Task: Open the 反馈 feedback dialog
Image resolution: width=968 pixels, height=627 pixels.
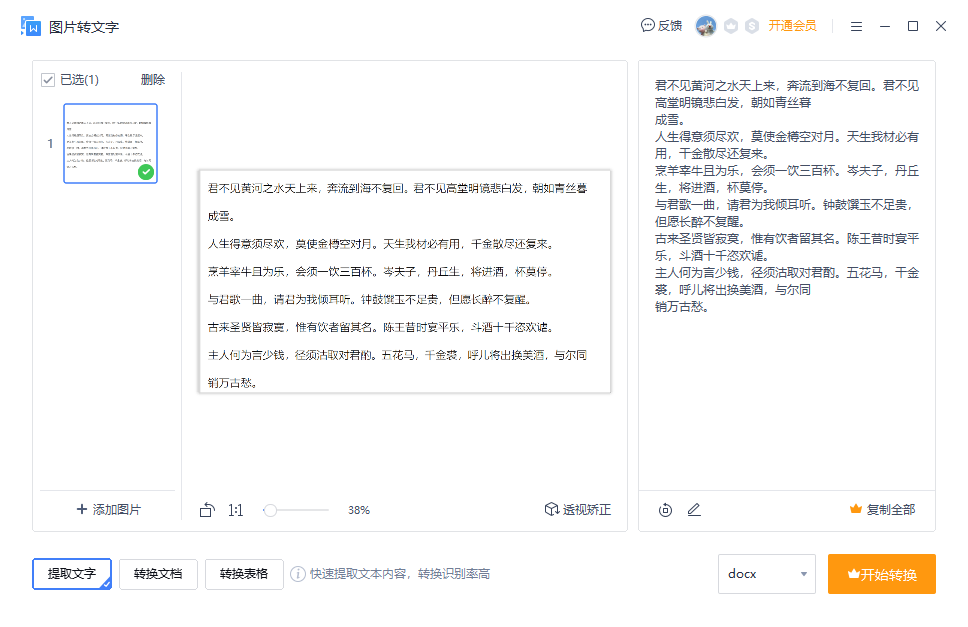Action: (661, 27)
